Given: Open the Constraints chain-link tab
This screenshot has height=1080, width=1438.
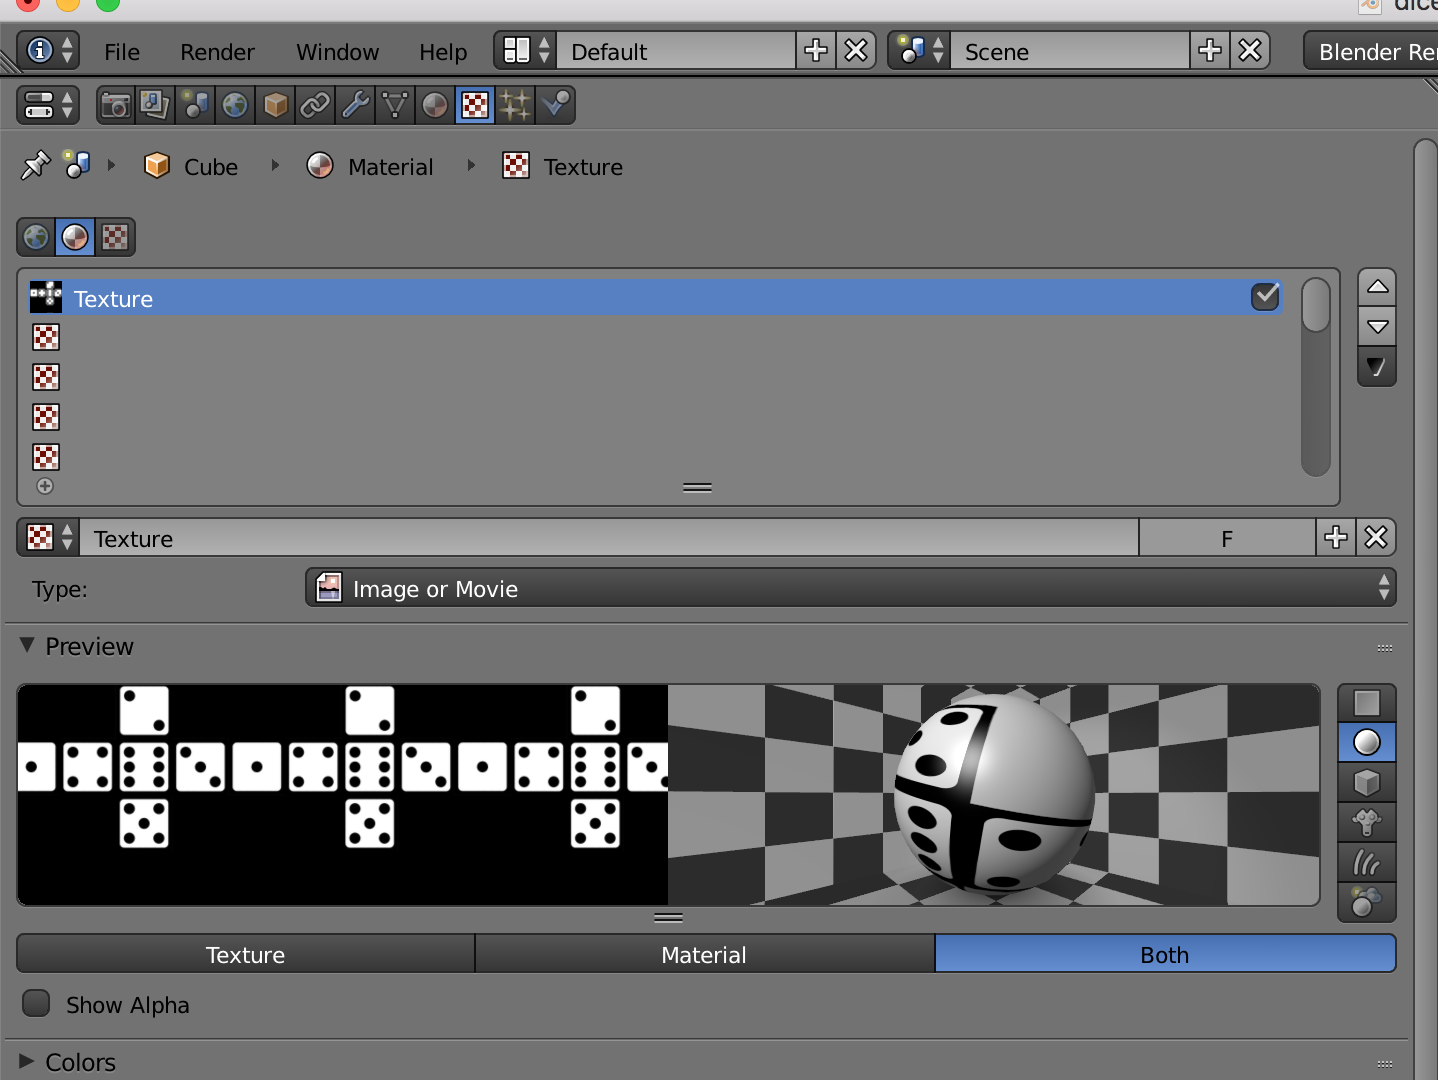Looking at the screenshot, I should point(315,105).
